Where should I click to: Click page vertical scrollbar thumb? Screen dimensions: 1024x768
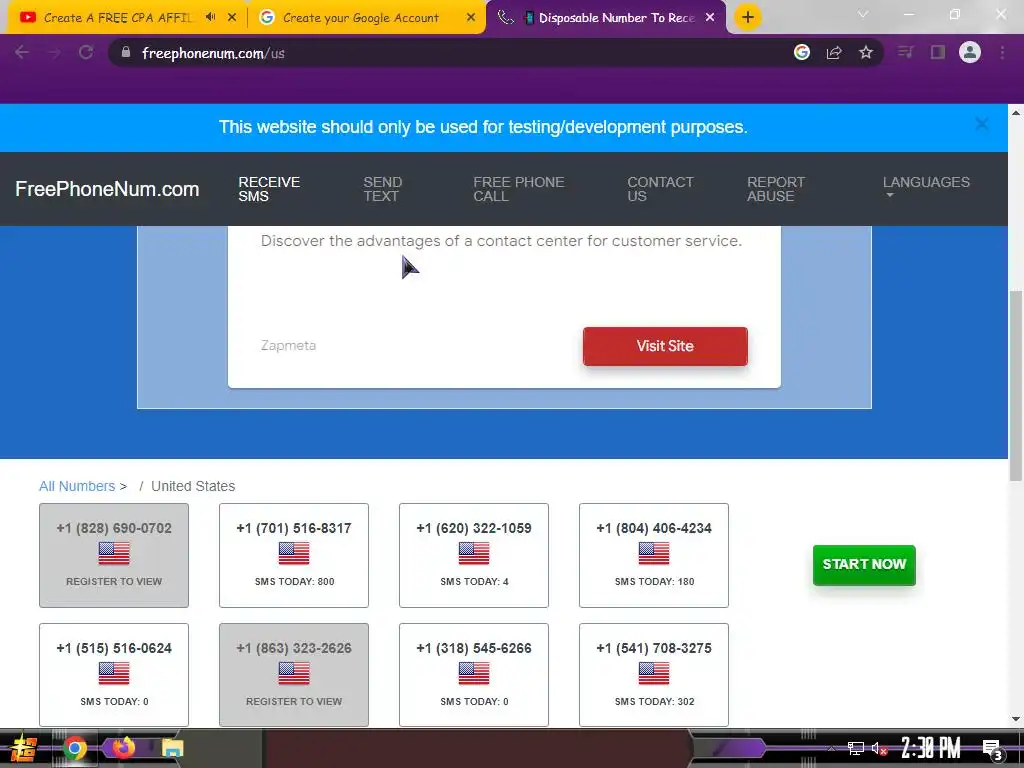coord(1016,385)
